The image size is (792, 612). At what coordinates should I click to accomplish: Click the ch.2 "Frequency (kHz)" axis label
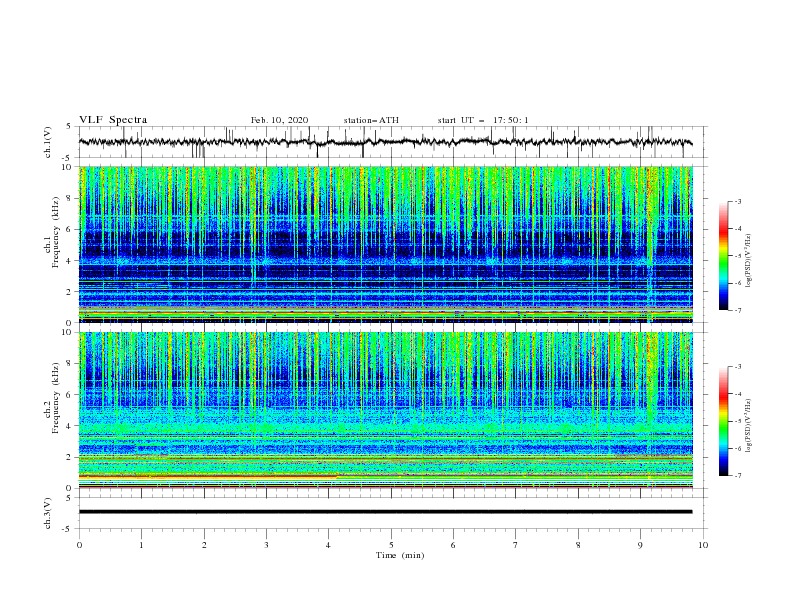[56, 398]
